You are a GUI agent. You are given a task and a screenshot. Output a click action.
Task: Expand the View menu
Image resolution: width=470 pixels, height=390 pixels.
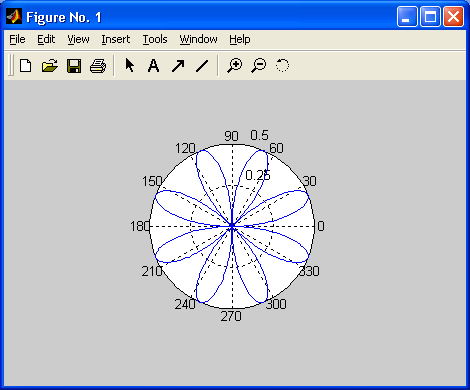[78, 39]
